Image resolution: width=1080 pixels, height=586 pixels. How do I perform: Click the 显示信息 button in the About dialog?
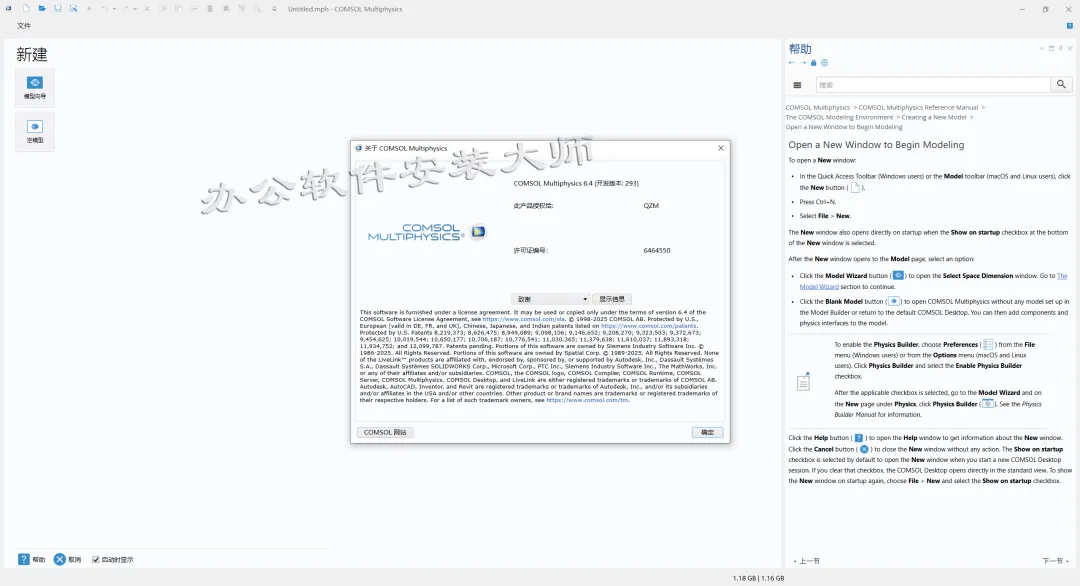(612, 299)
